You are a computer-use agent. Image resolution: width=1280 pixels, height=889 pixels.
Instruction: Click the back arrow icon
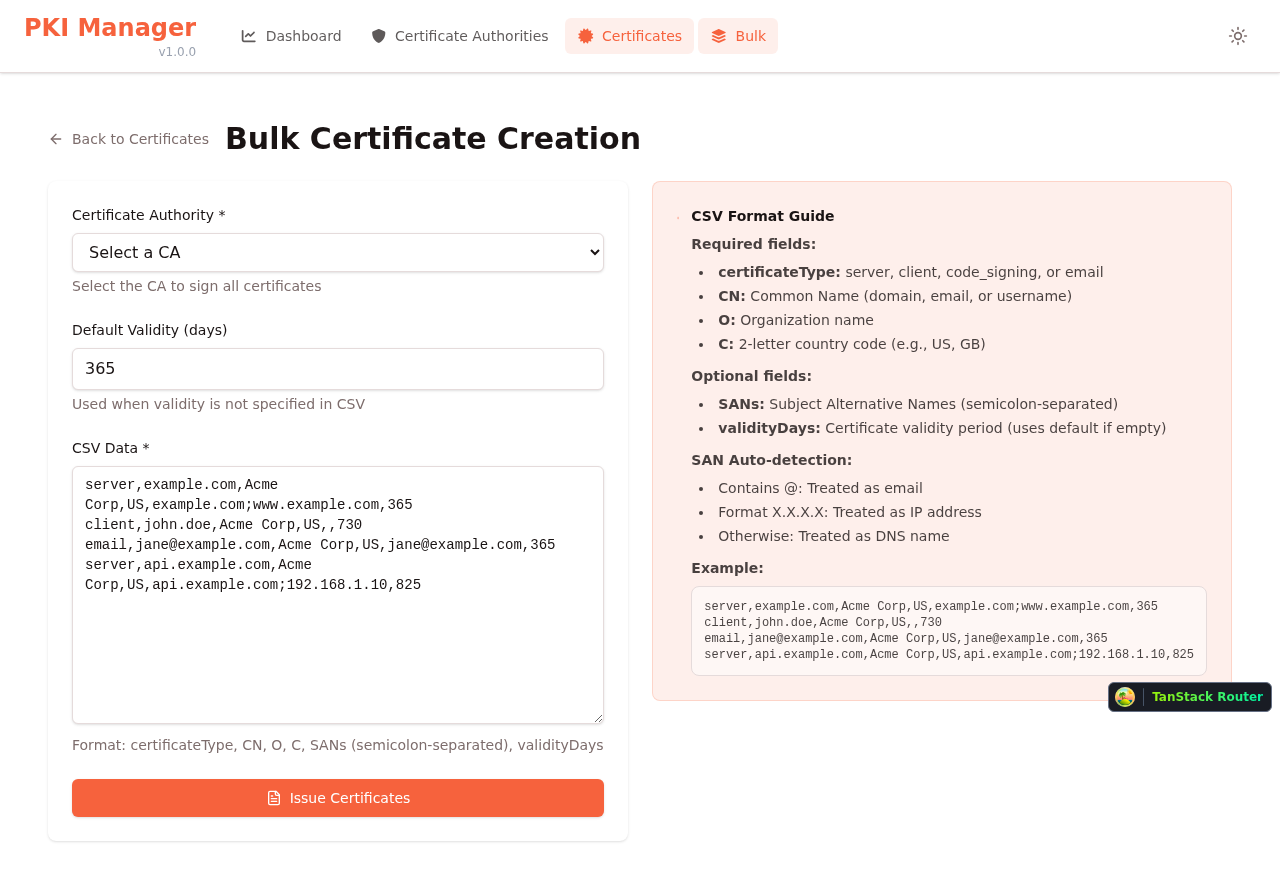click(x=56, y=139)
